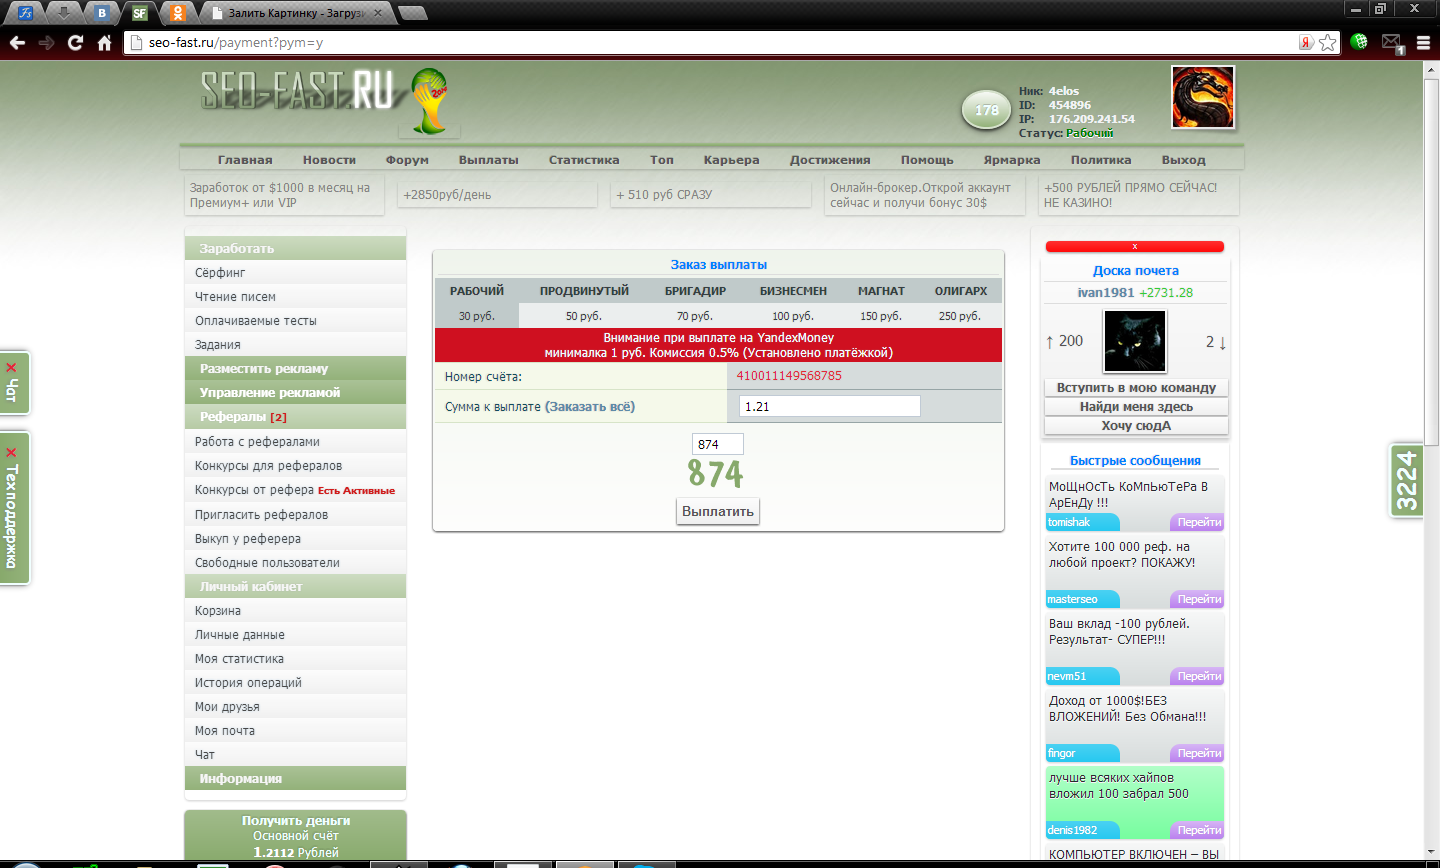
Task: Click the 'Хочу сюдА' button
Action: pos(1136,426)
